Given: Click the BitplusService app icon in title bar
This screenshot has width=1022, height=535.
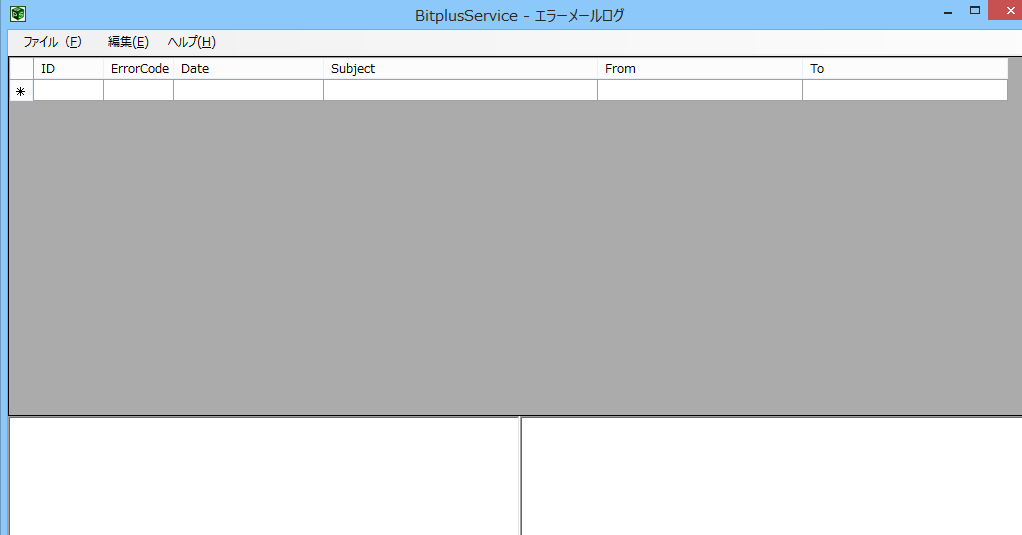Looking at the screenshot, I should (18, 14).
